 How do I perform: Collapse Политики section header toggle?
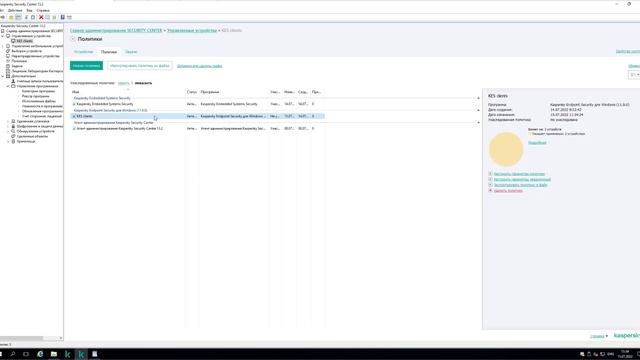tap(73, 39)
